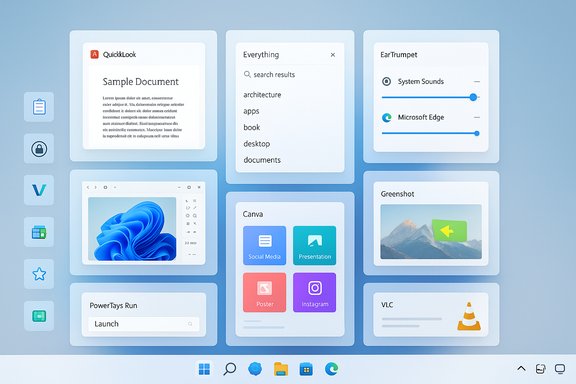Select the Presentation tile in Canva
Screen dimensions: 576x384
click(x=314, y=245)
